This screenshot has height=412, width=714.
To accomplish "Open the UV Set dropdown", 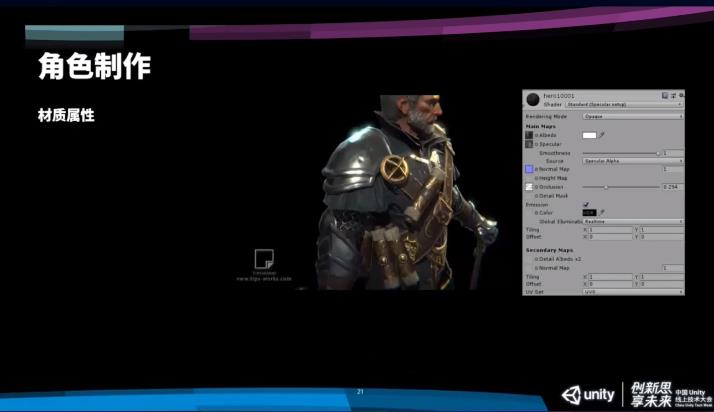I will pyautogui.click(x=633, y=291).
